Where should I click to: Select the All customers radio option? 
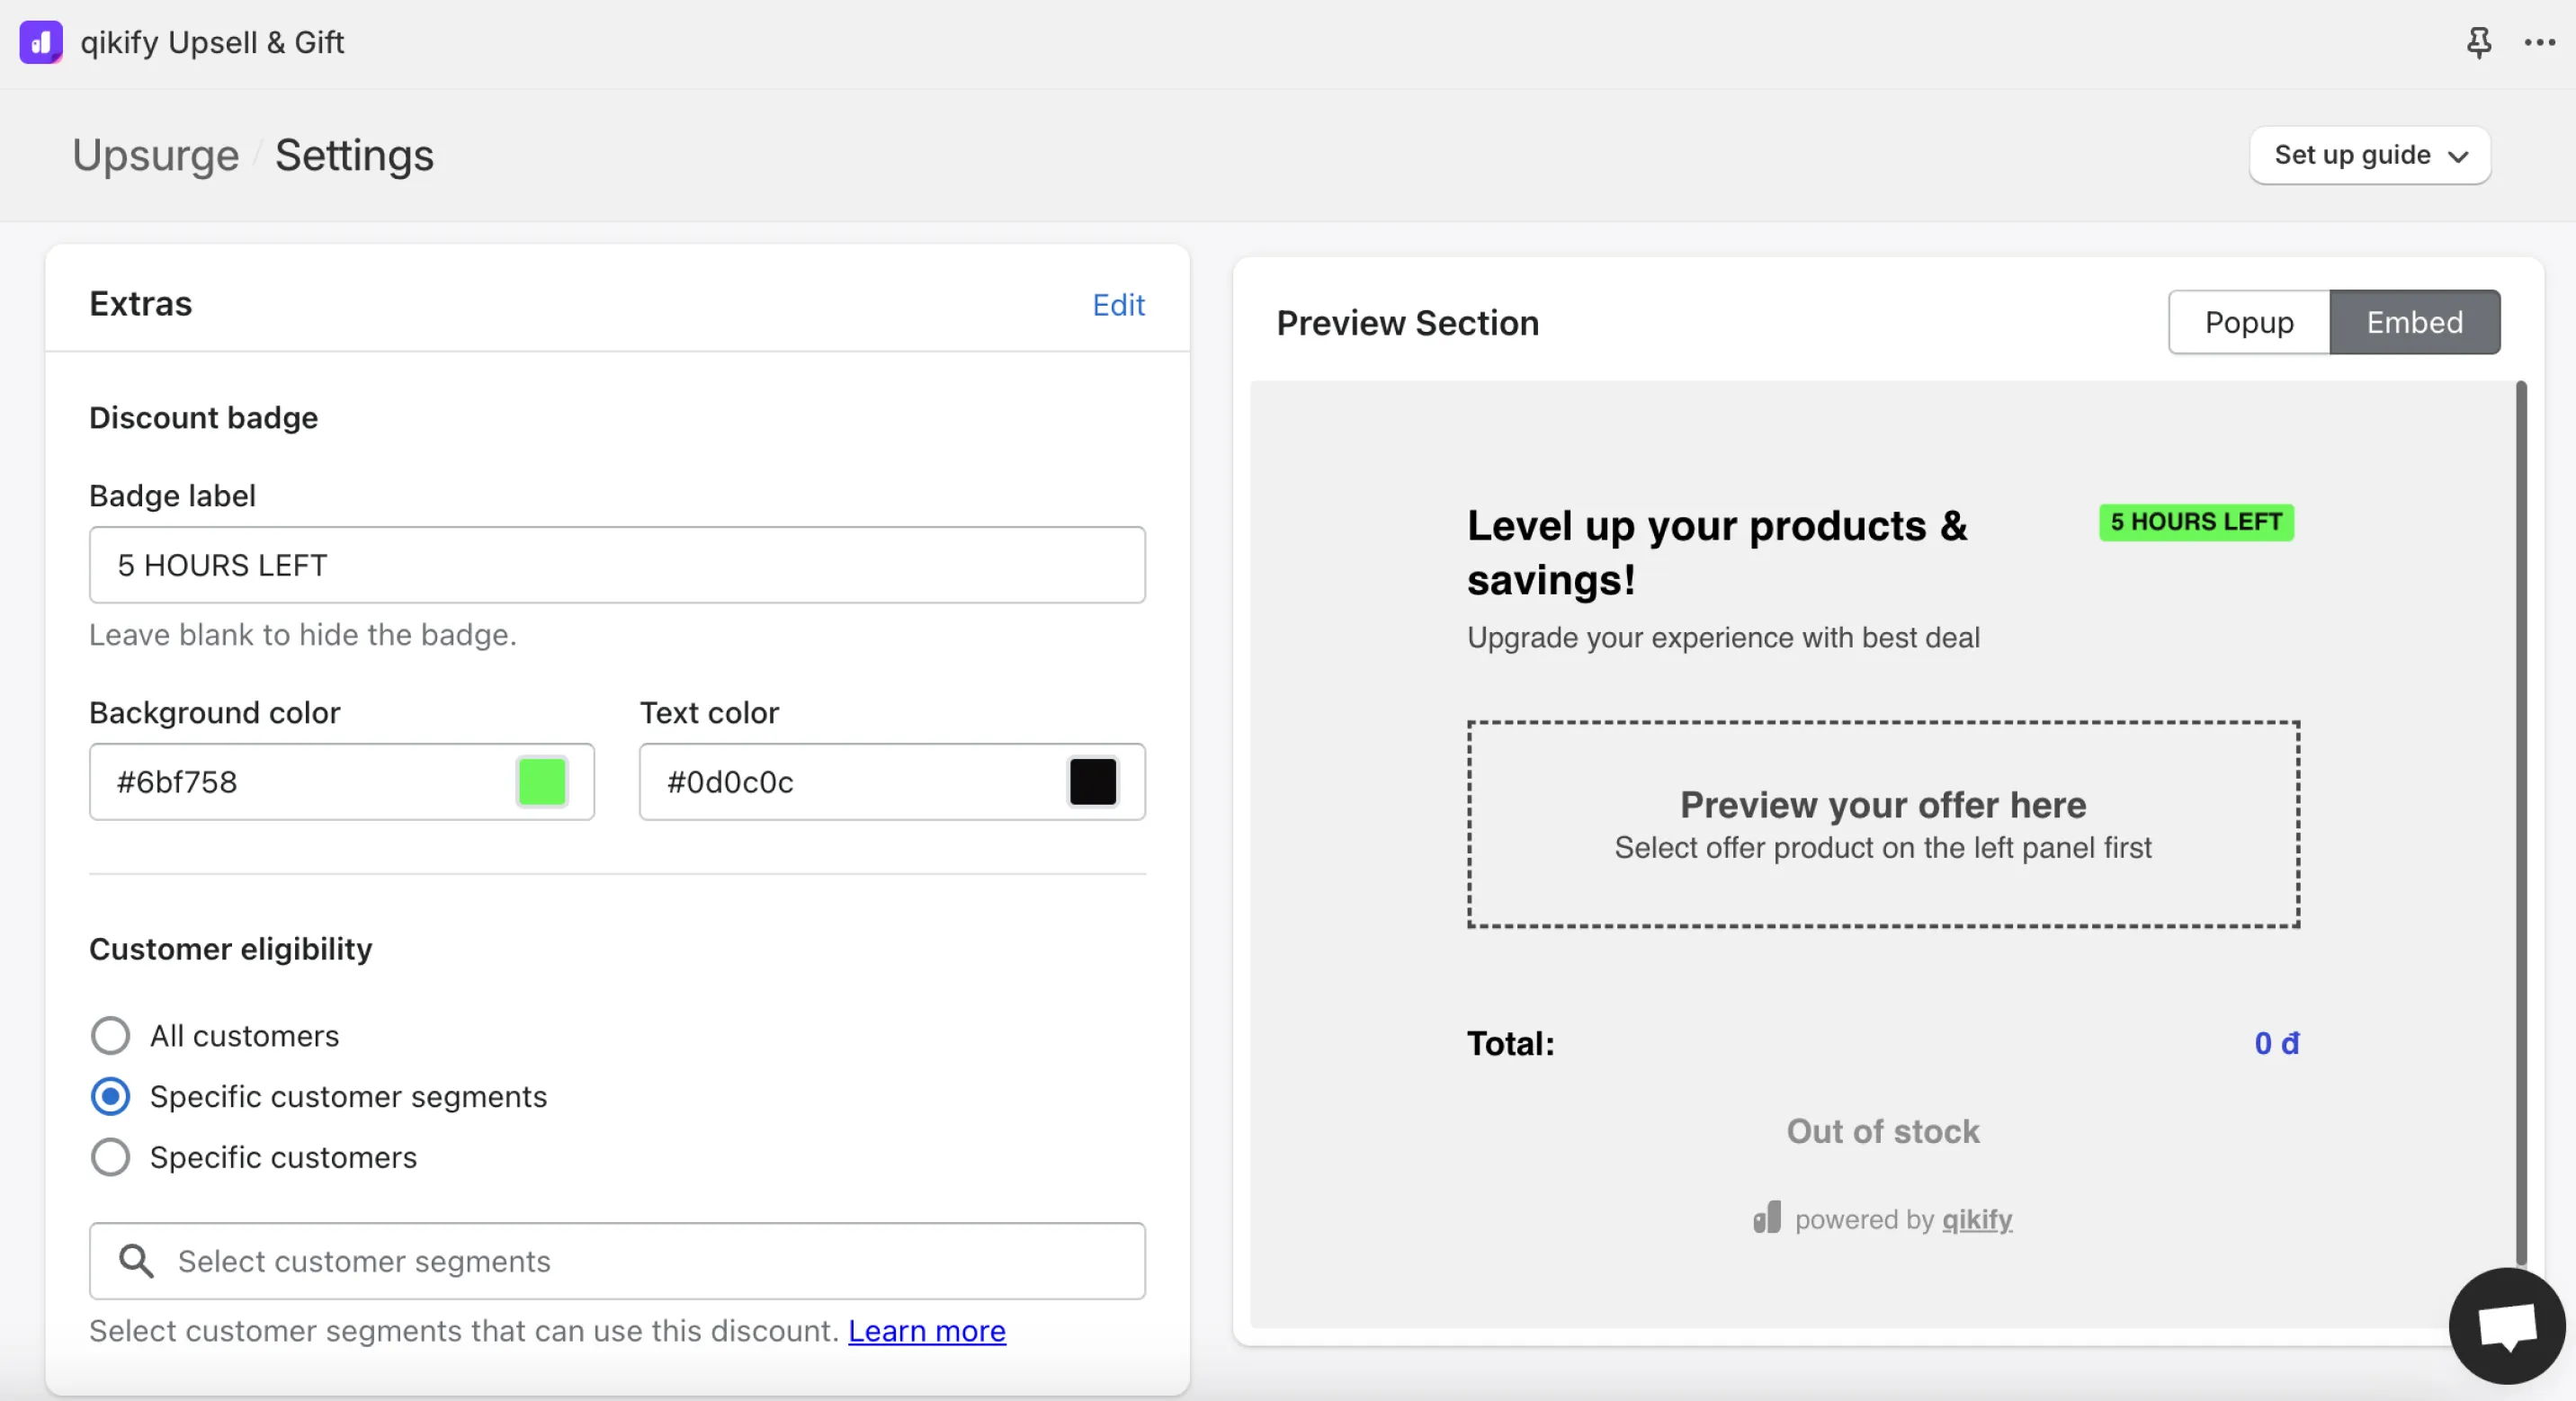click(110, 1035)
